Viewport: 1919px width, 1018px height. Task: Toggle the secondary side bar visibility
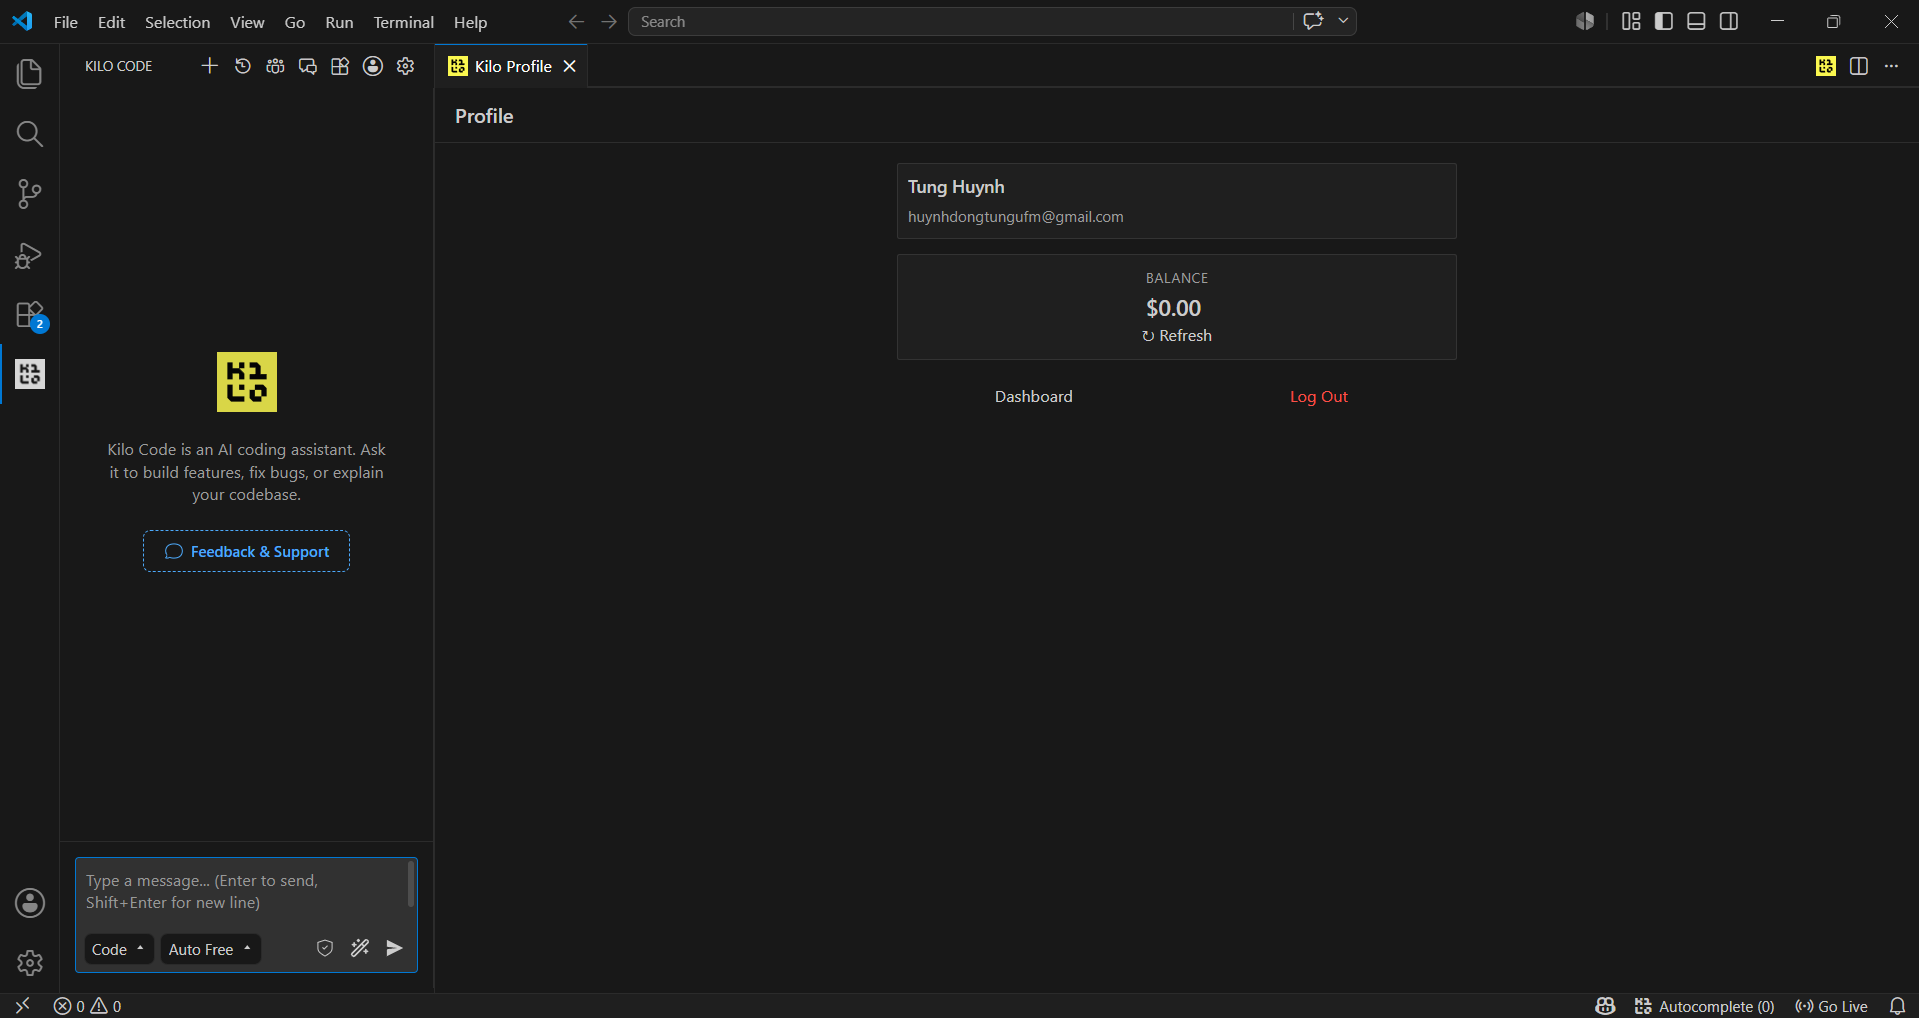point(1729,21)
